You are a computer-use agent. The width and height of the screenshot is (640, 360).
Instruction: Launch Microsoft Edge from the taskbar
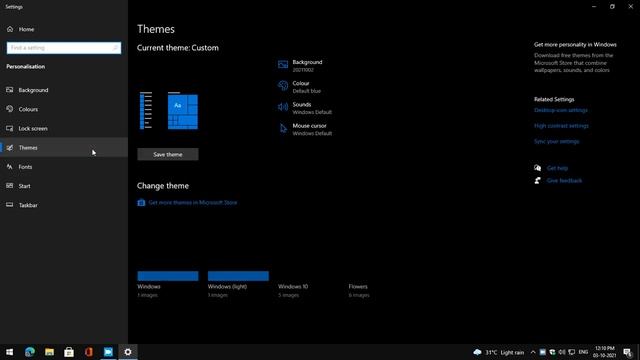point(29,352)
